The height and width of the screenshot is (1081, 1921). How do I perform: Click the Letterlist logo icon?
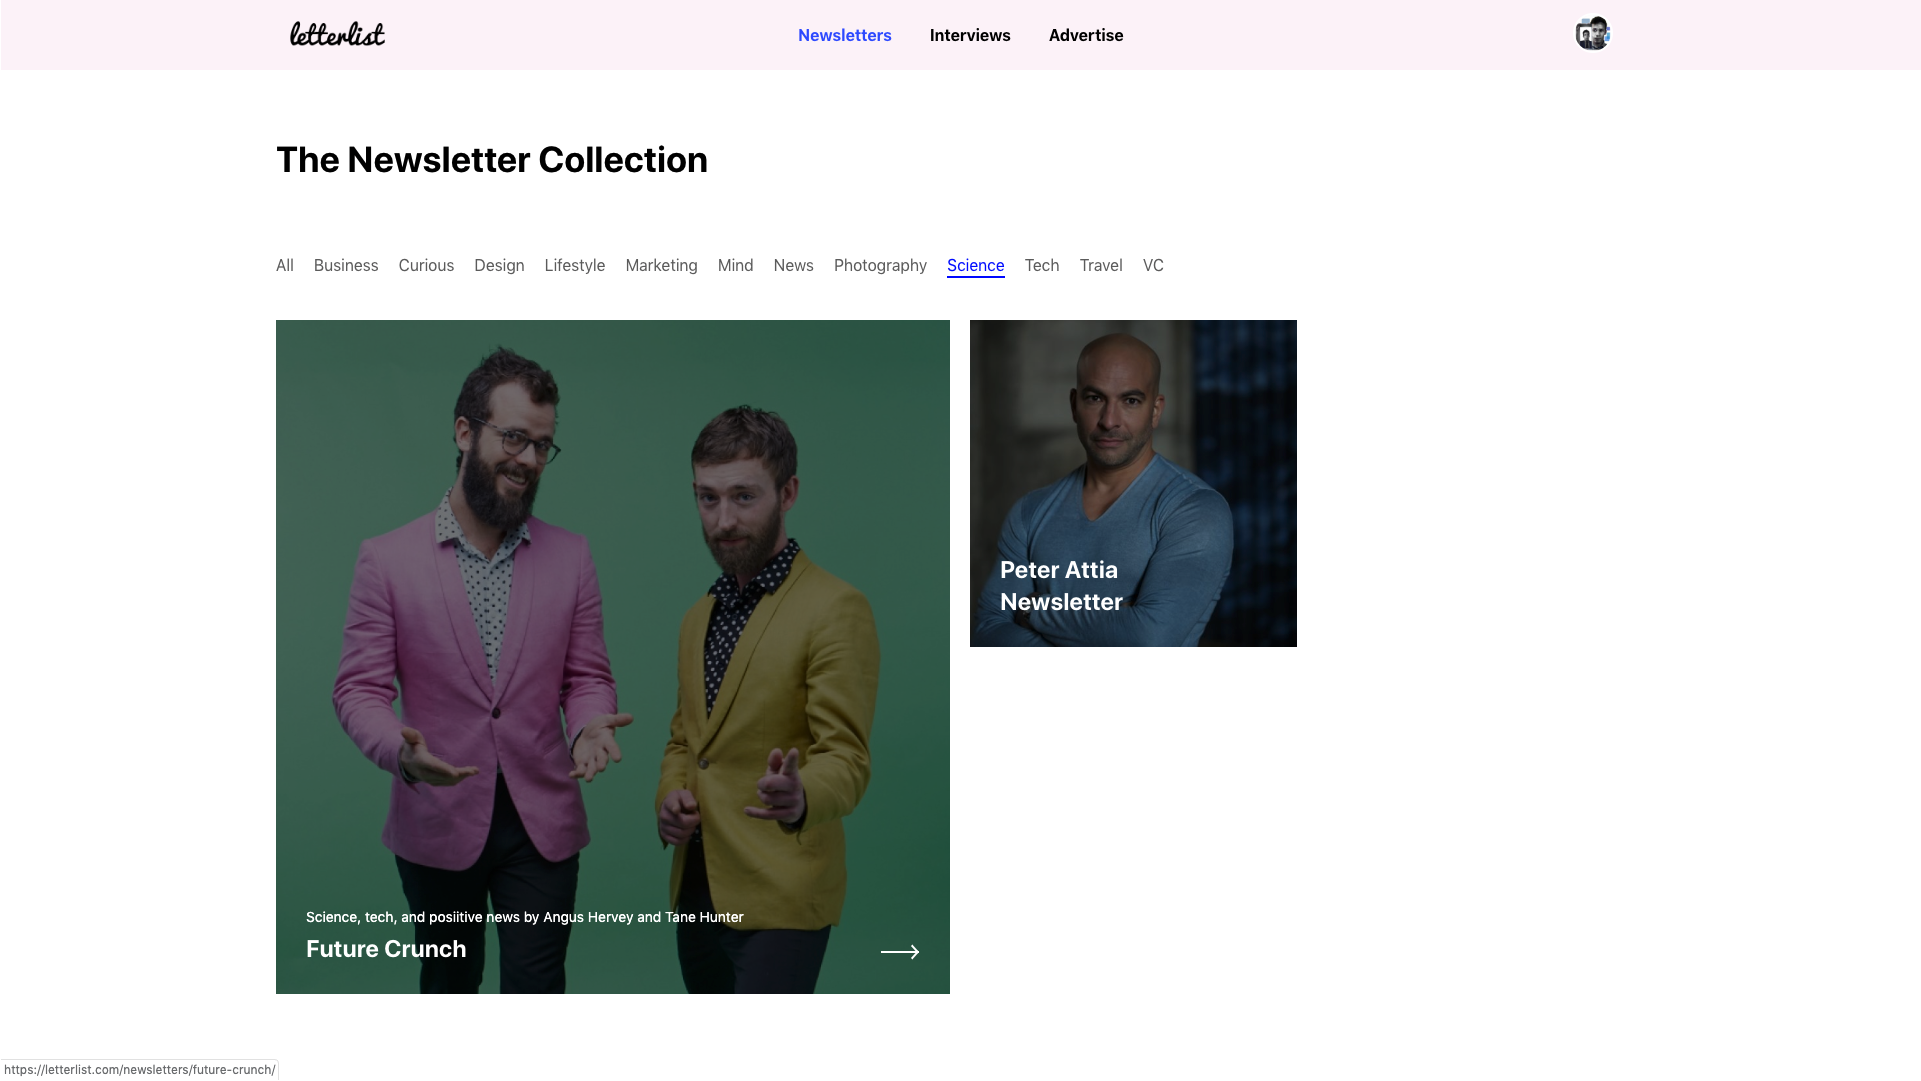(336, 33)
